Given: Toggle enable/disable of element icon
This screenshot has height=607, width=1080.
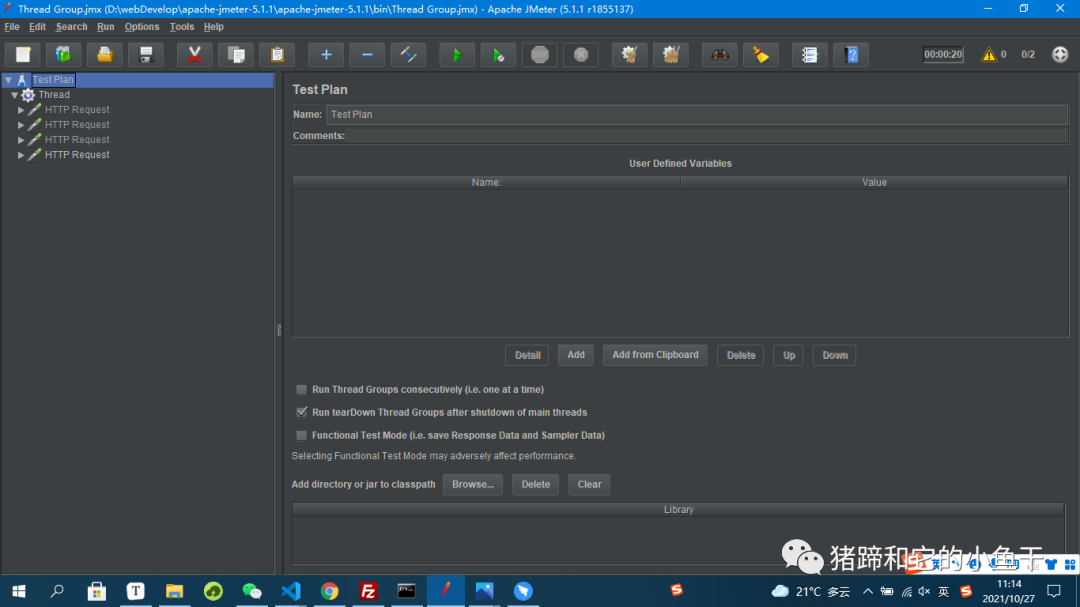Looking at the screenshot, I should click(x=408, y=54).
